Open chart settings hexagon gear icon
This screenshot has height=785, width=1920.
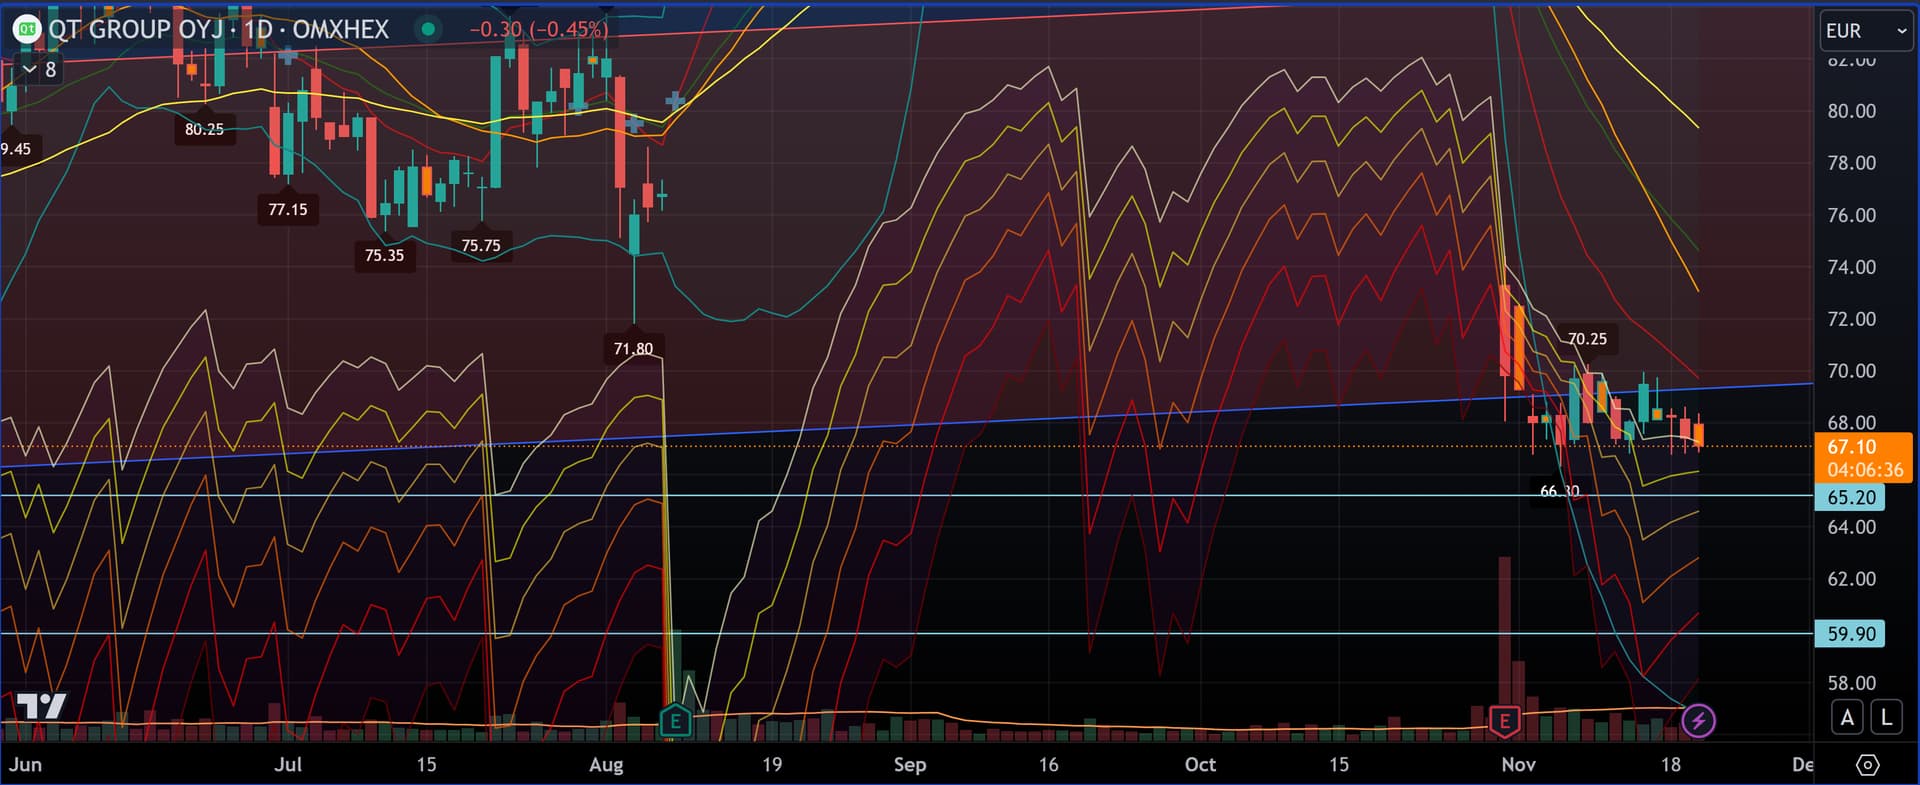(x=1867, y=765)
